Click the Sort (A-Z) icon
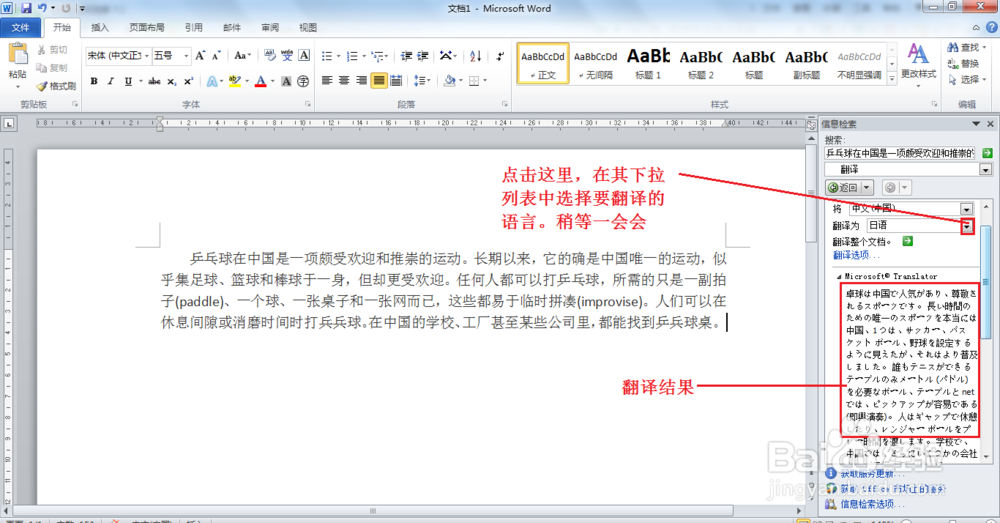Image resolution: width=1000 pixels, height=523 pixels. [475, 56]
